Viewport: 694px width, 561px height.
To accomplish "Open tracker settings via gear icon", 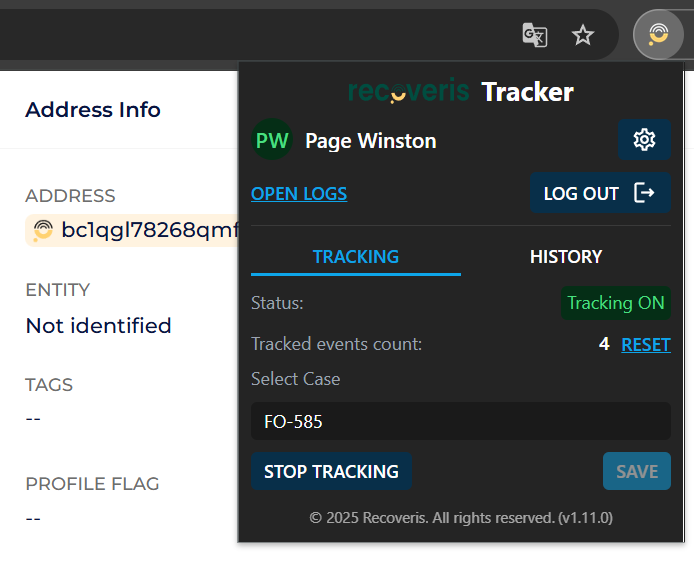I will (644, 140).
